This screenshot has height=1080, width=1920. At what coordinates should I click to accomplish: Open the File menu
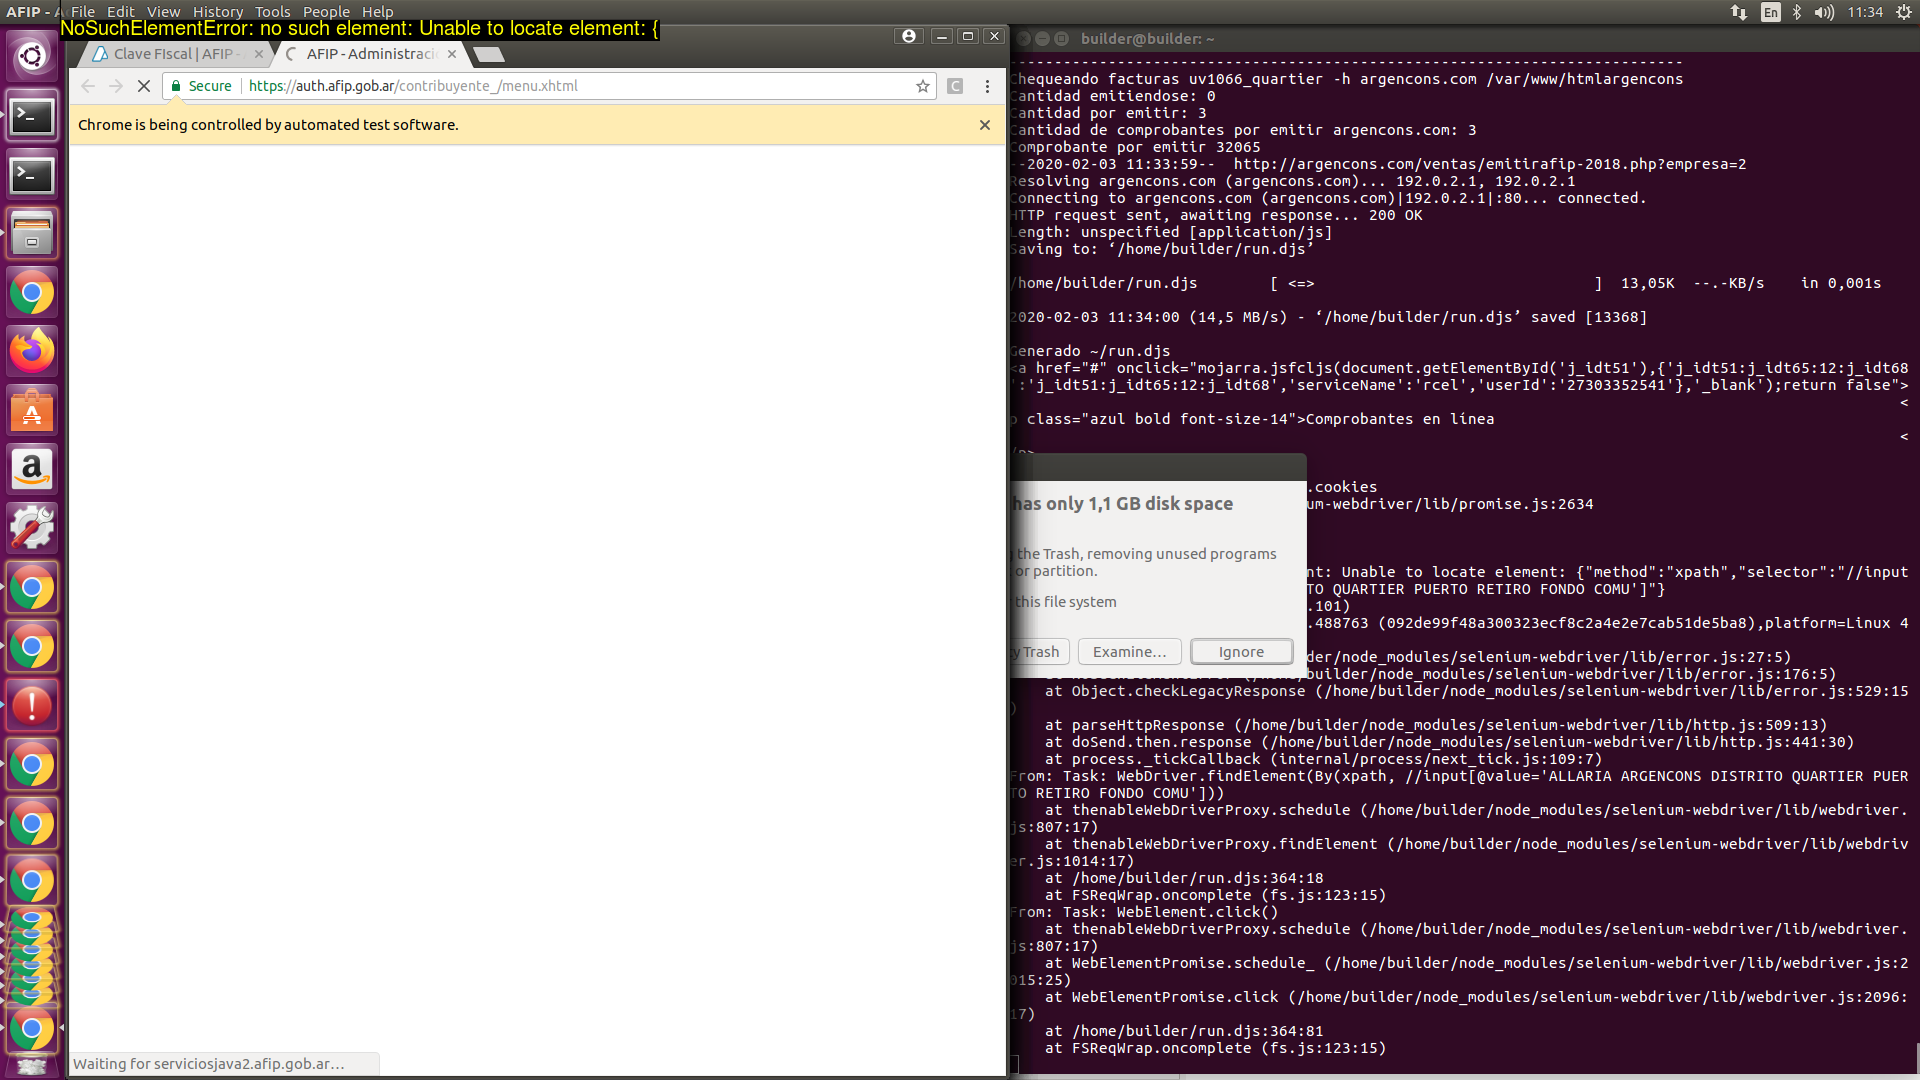[x=83, y=12]
